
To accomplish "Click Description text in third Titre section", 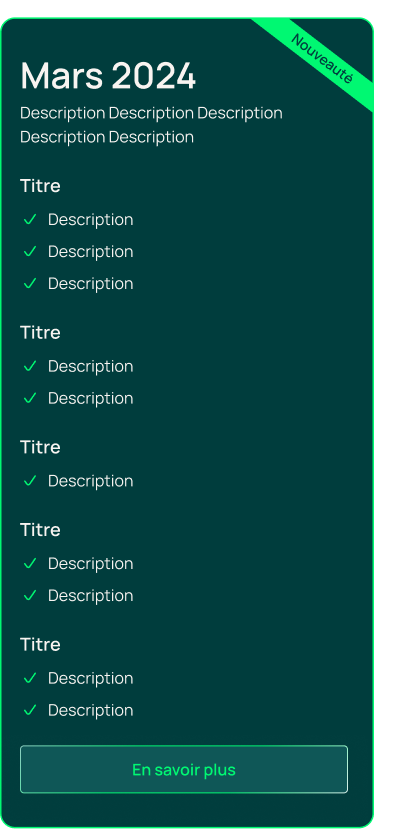I will point(90,481).
